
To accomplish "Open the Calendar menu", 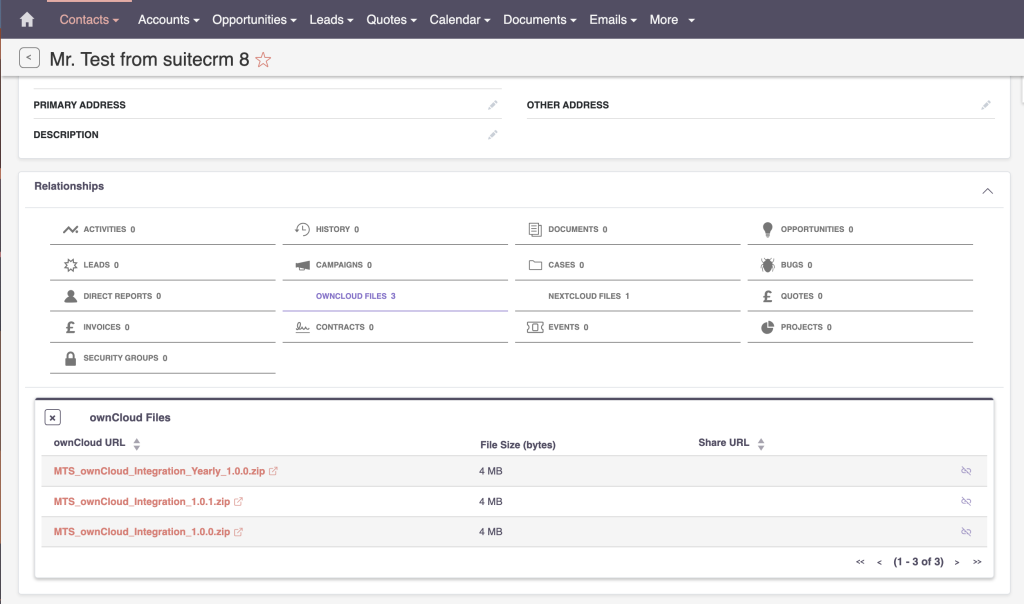I will pos(459,19).
